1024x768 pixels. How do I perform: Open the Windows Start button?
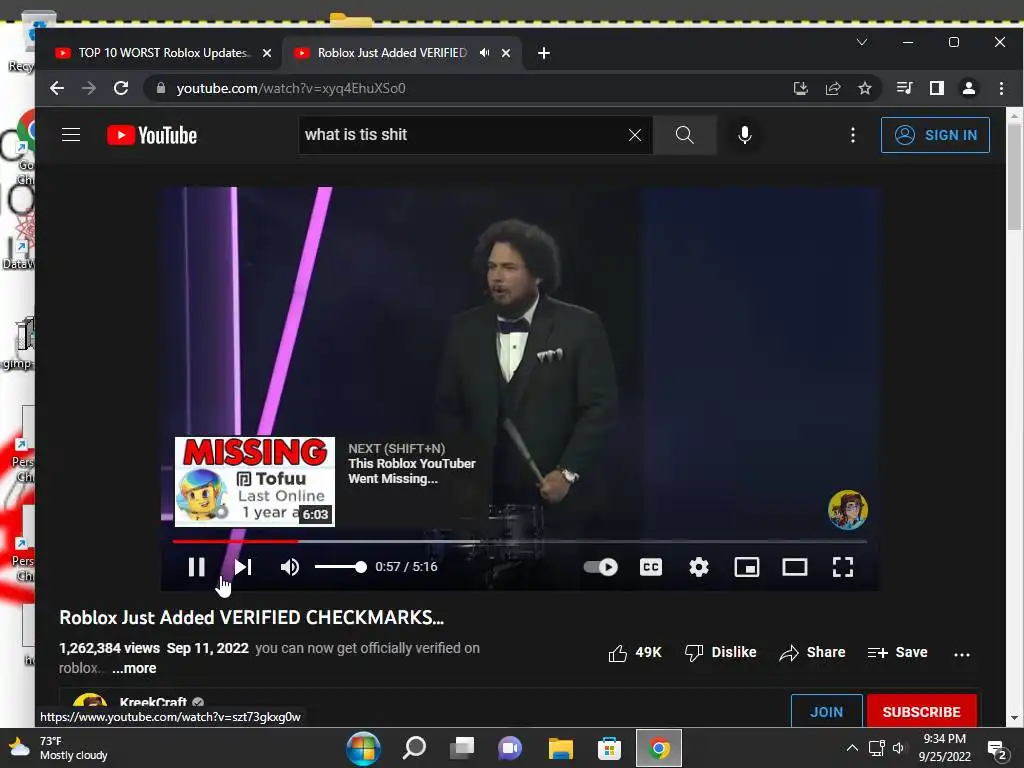(x=363, y=748)
